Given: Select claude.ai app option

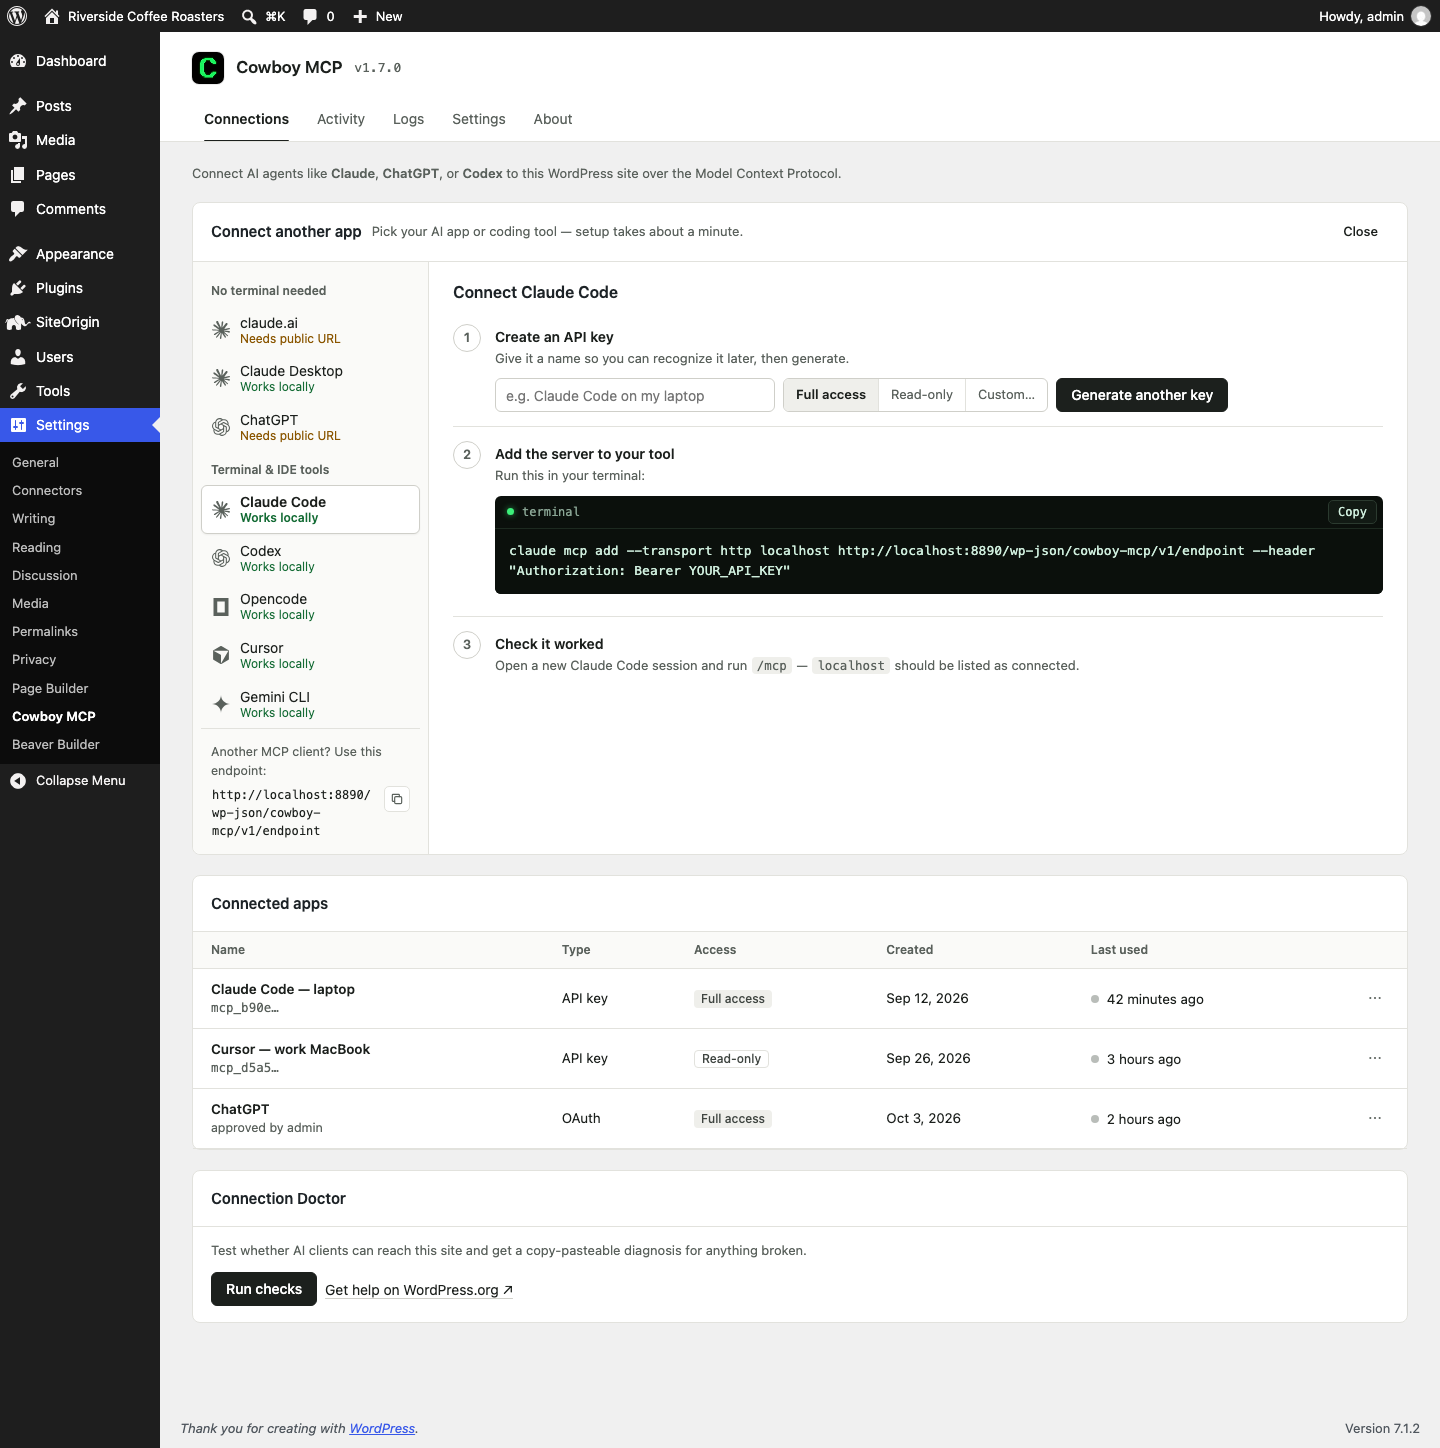Looking at the screenshot, I should click(310, 330).
